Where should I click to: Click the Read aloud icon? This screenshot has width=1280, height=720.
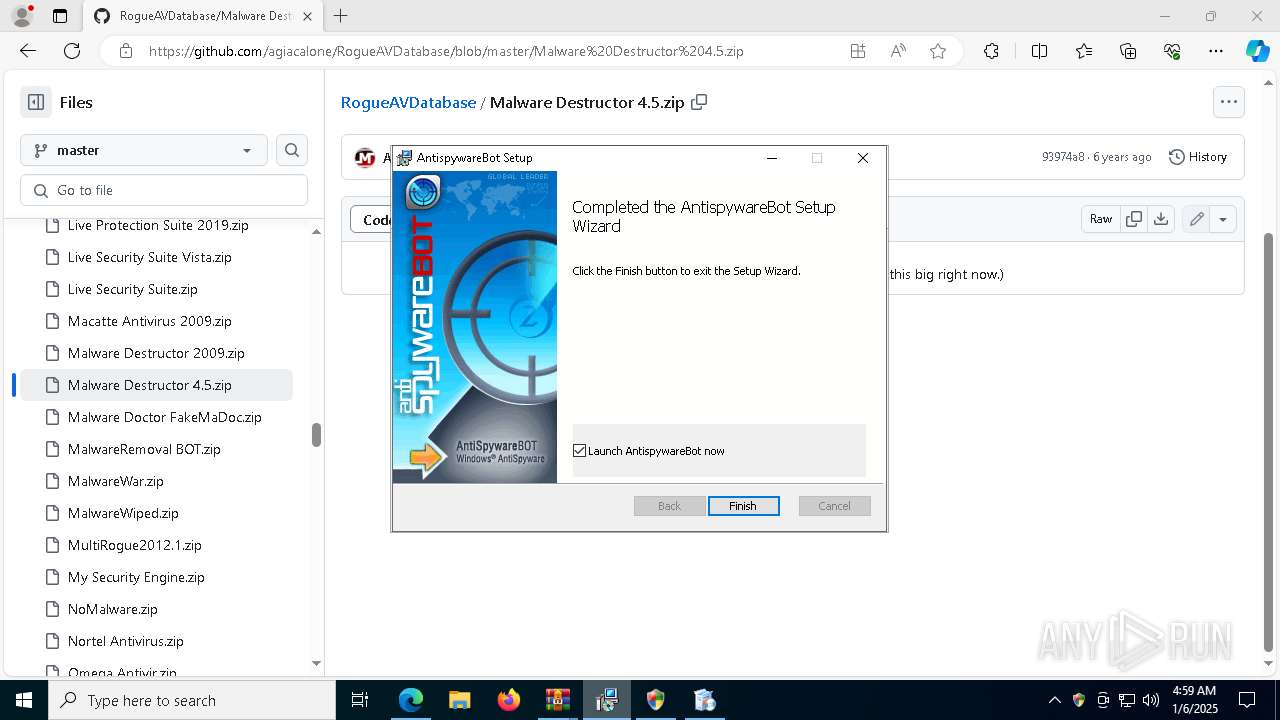click(x=898, y=51)
